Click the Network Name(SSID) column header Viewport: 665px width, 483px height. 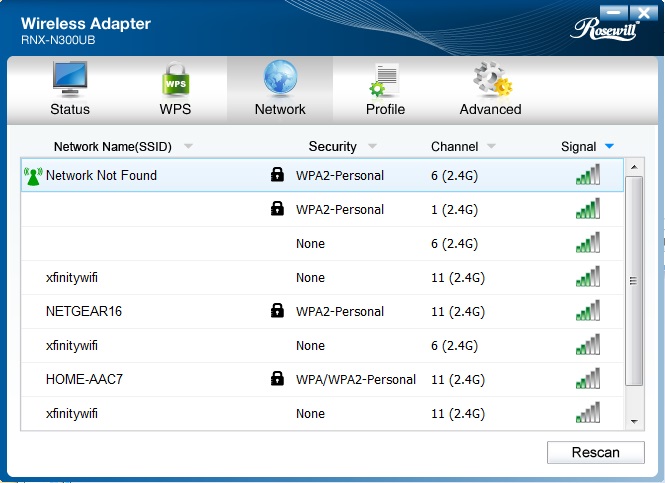coord(112,147)
